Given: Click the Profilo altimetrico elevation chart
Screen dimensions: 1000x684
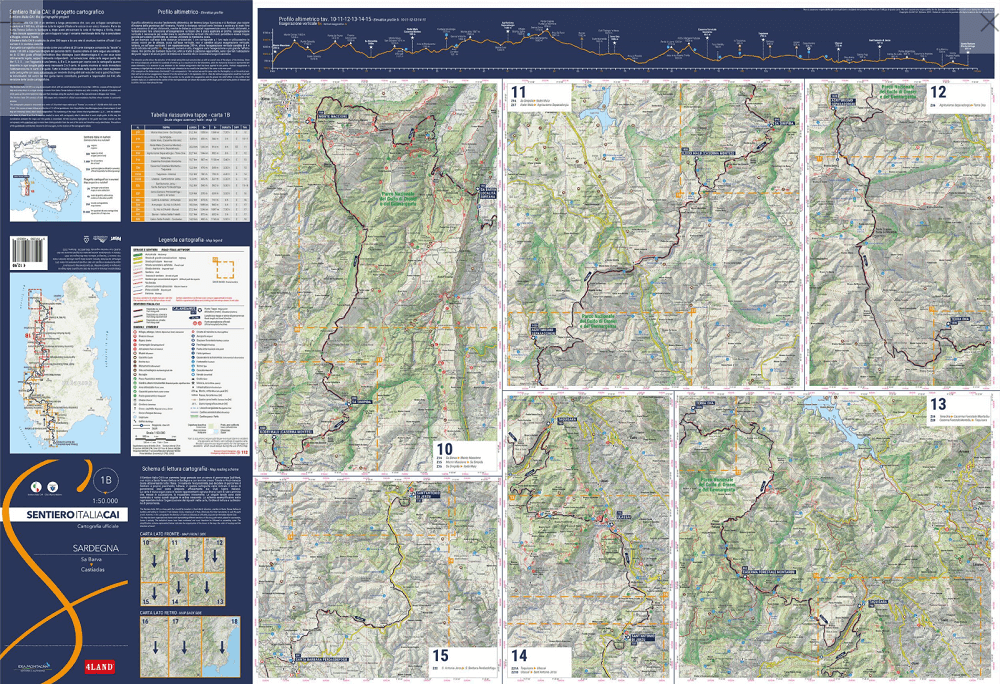Looking at the screenshot, I should point(620,45).
